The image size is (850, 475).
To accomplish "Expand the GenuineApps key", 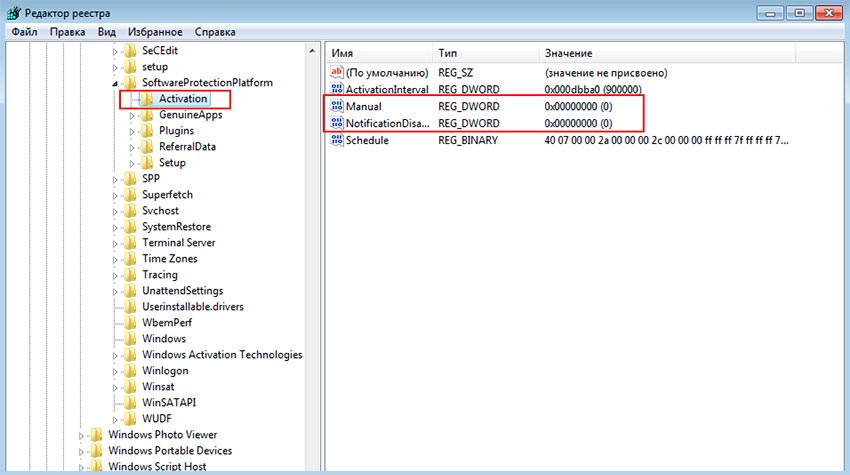I will [x=132, y=115].
